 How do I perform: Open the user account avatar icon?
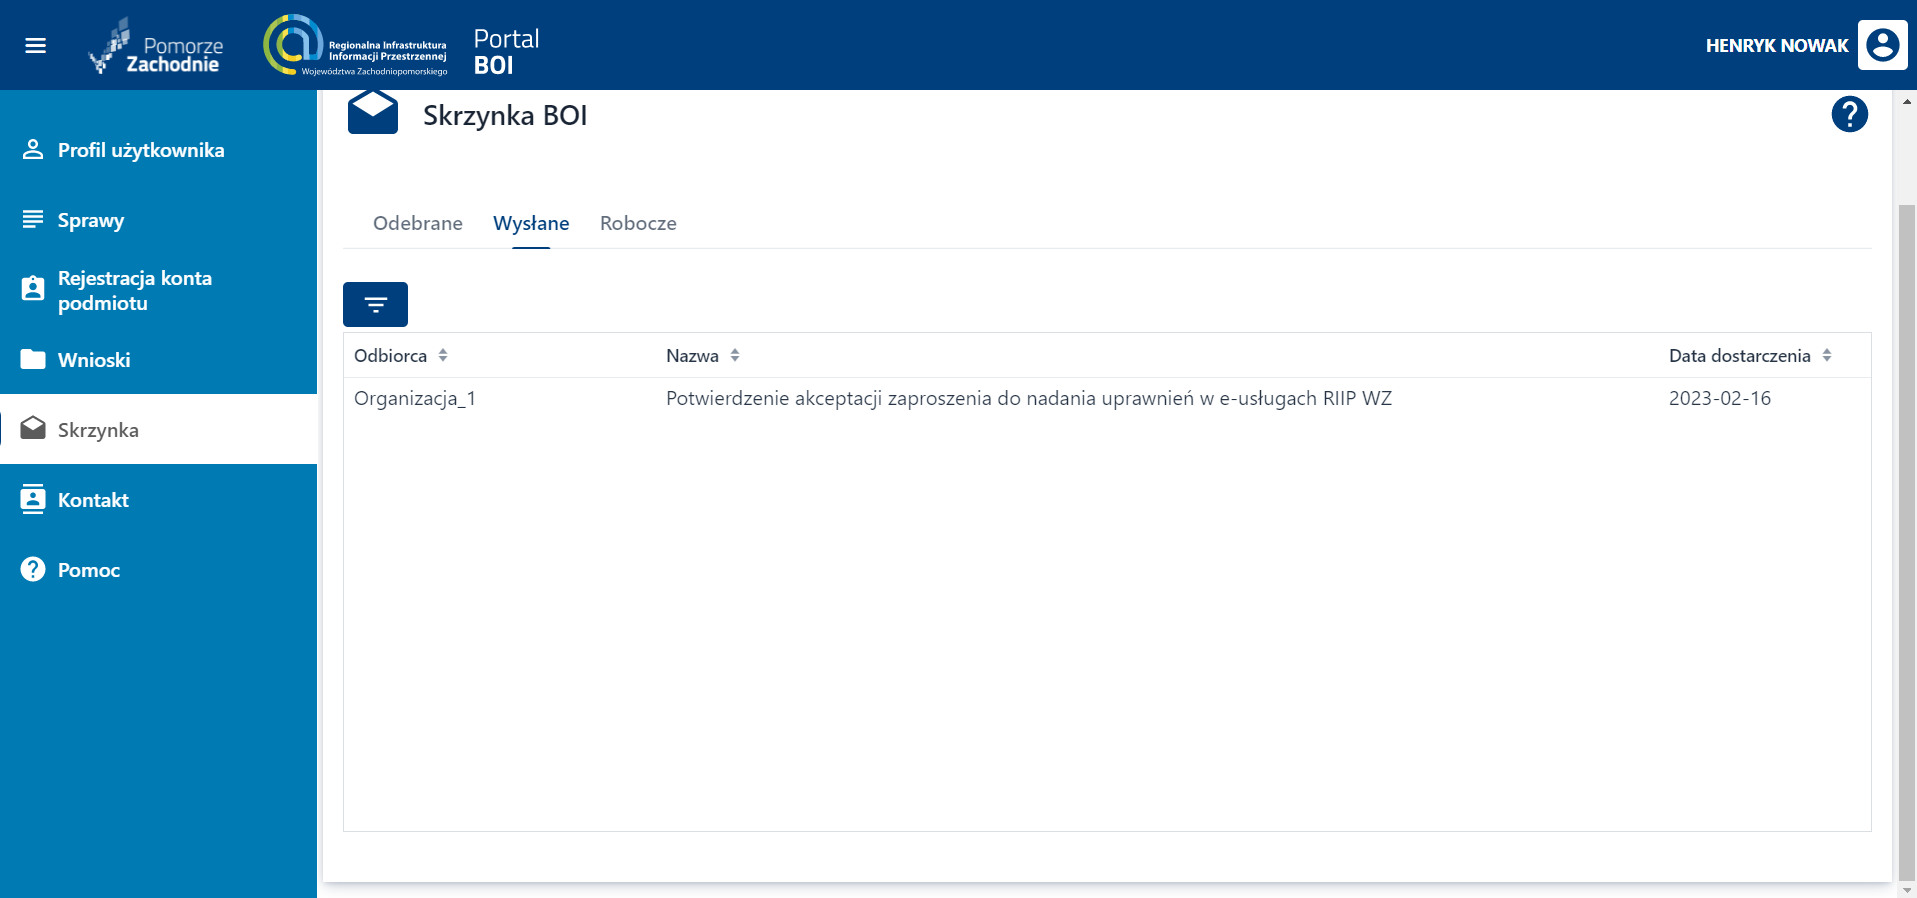click(1882, 45)
